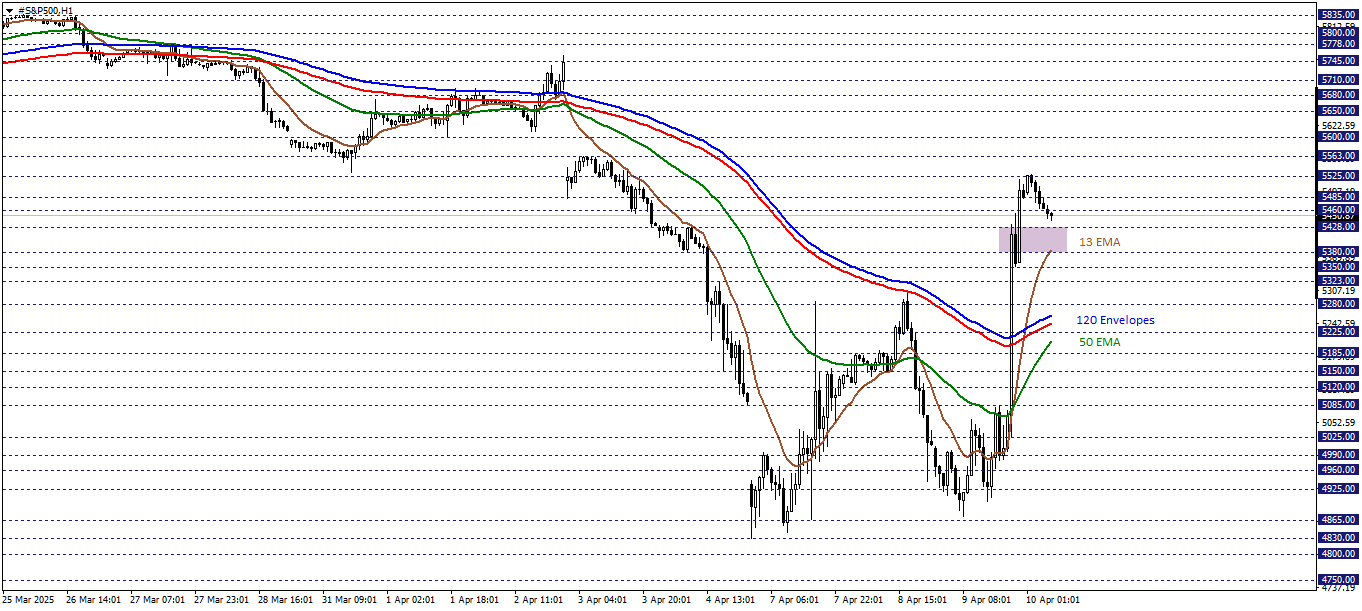Click the 5525.00 price level label
The width and height of the screenshot is (1362, 611).
tap(1338, 176)
